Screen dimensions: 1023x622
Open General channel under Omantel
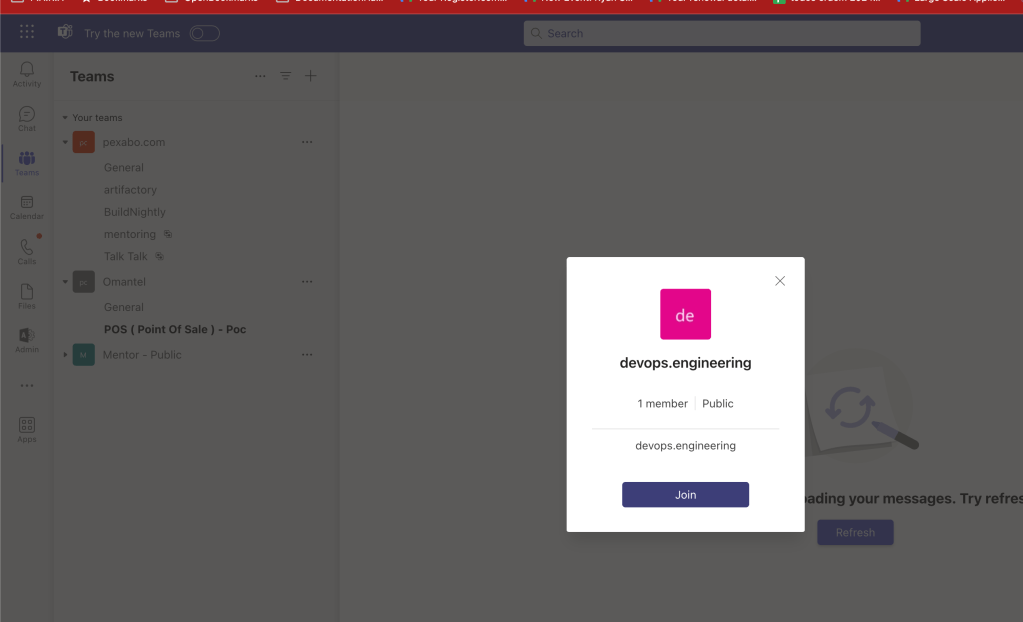pyautogui.click(x=123, y=307)
